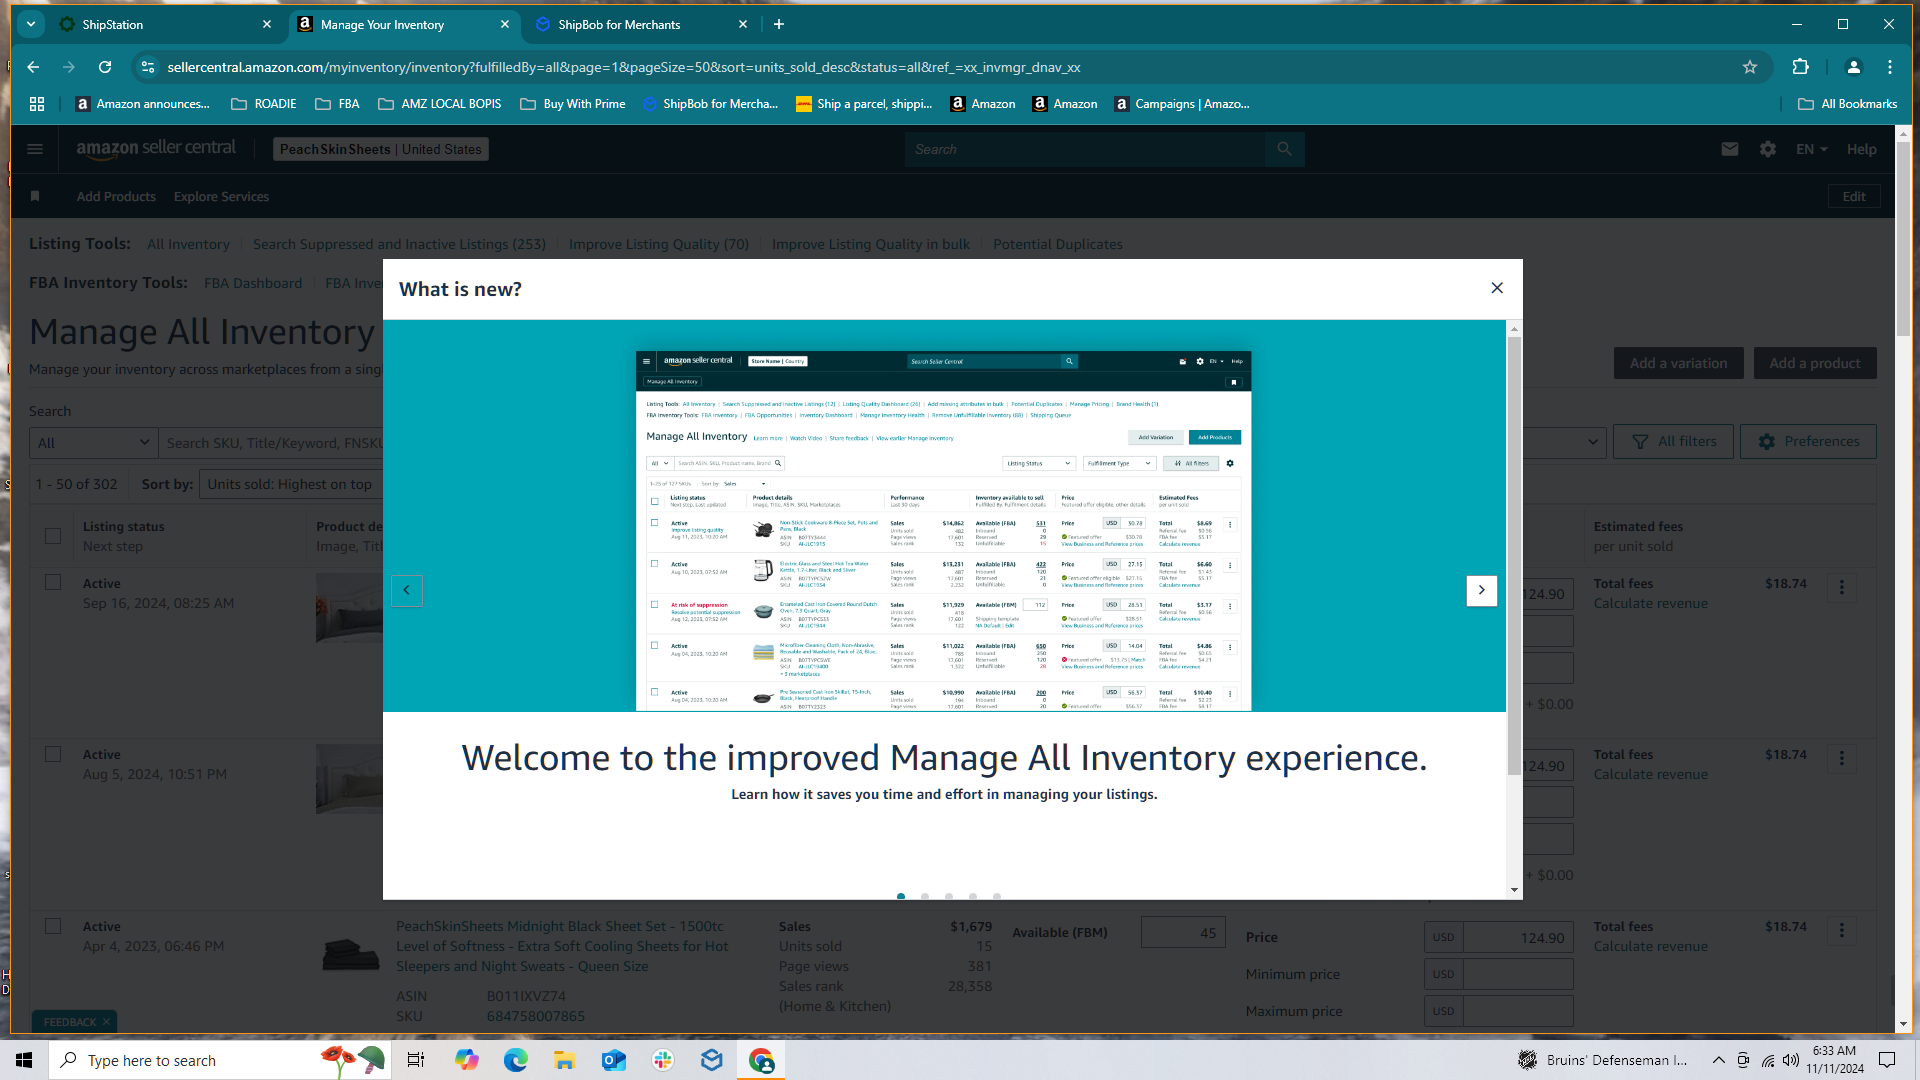Check the Aug 5, 2024 listing checkbox
The height and width of the screenshot is (1080, 1920).
pyautogui.click(x=53, y=754)
